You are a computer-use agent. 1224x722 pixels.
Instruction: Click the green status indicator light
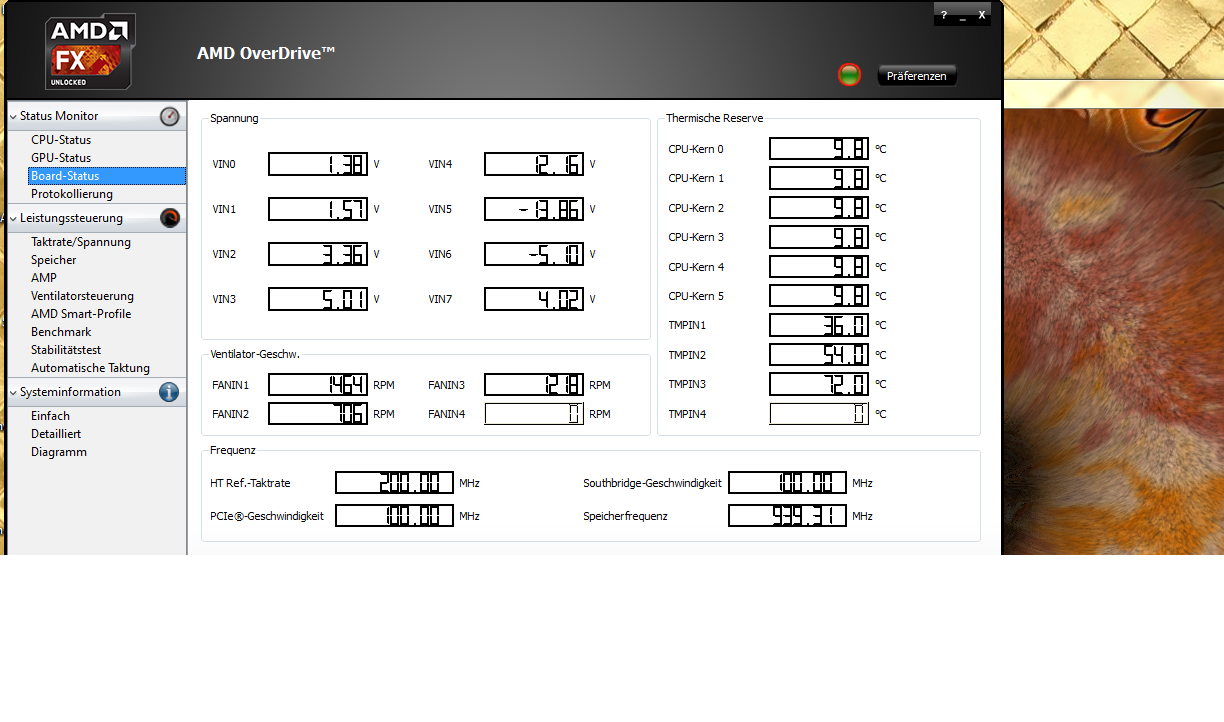click(849, 75)
